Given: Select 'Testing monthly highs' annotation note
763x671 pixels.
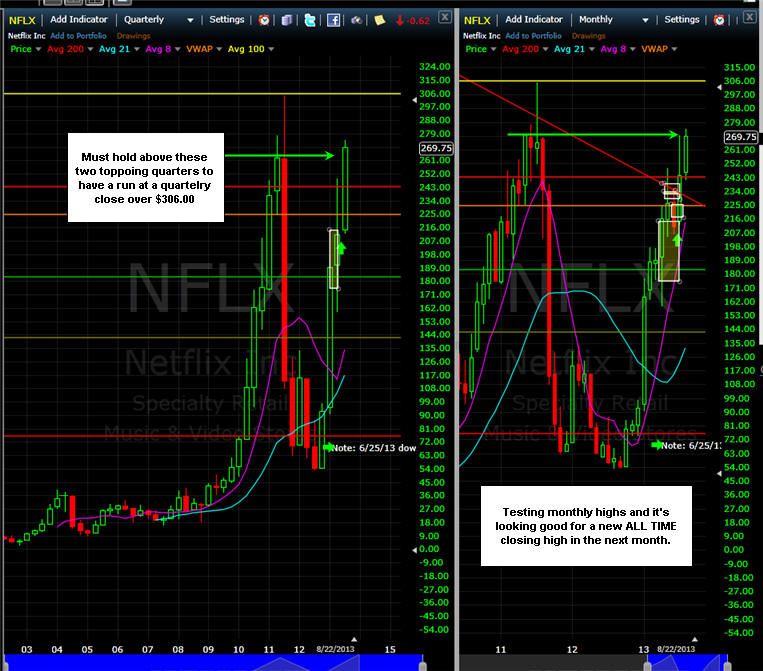Looking at the screenshot, I should (586, 526).
